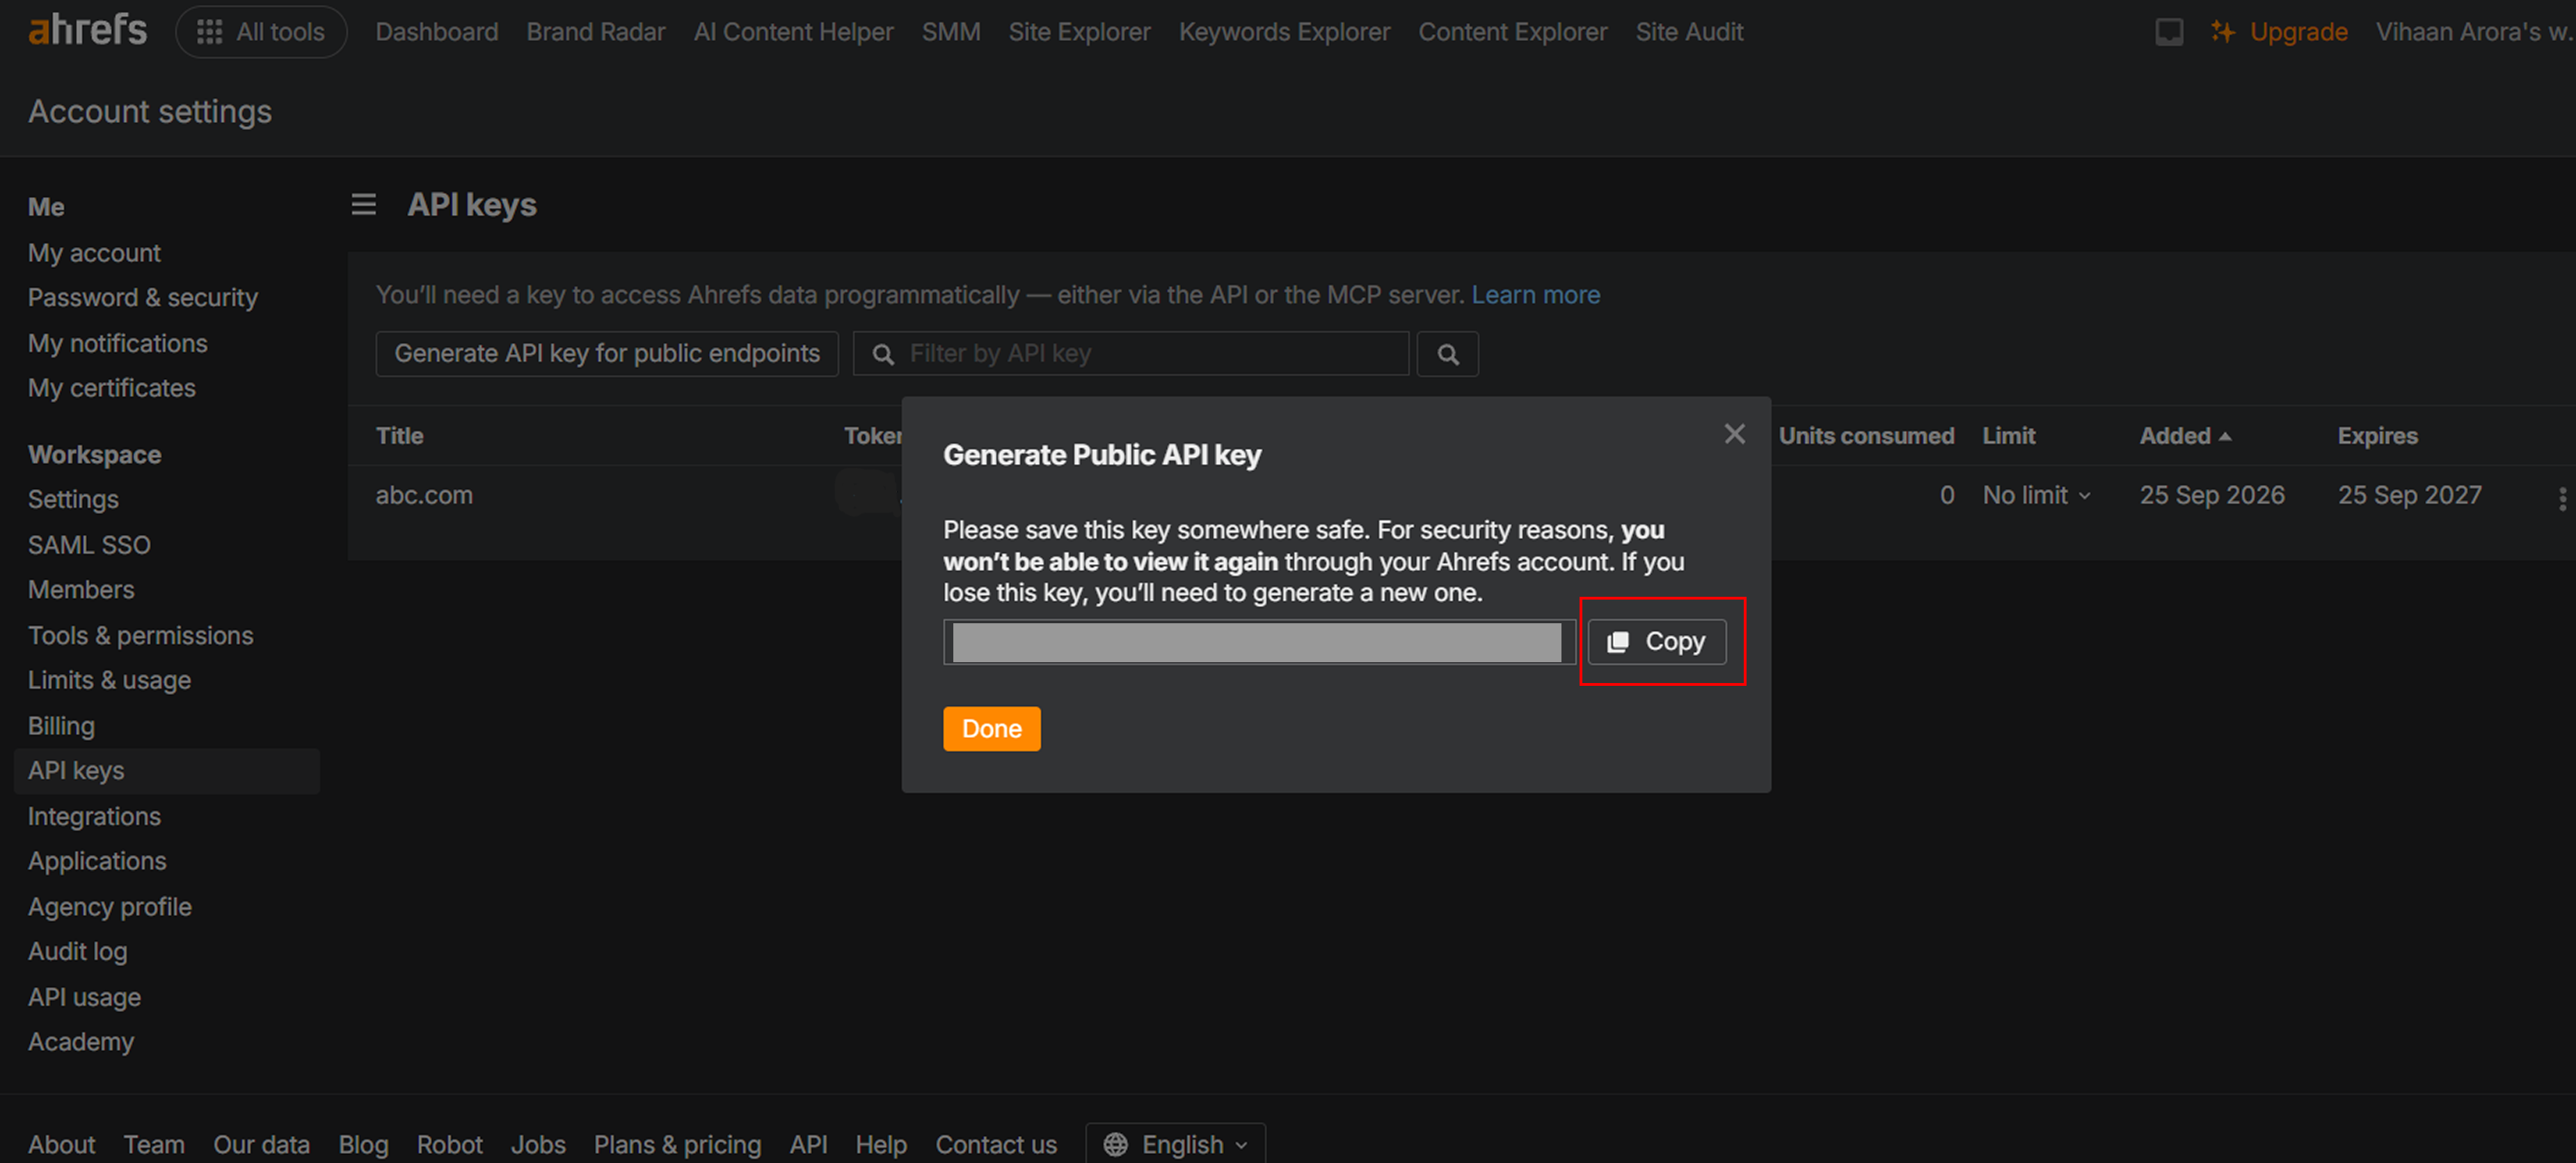Viewport: 2576px width, 1163px height.
Task: Click the Limit column header
Action: pyautogui.click(x=2009, y=436)
